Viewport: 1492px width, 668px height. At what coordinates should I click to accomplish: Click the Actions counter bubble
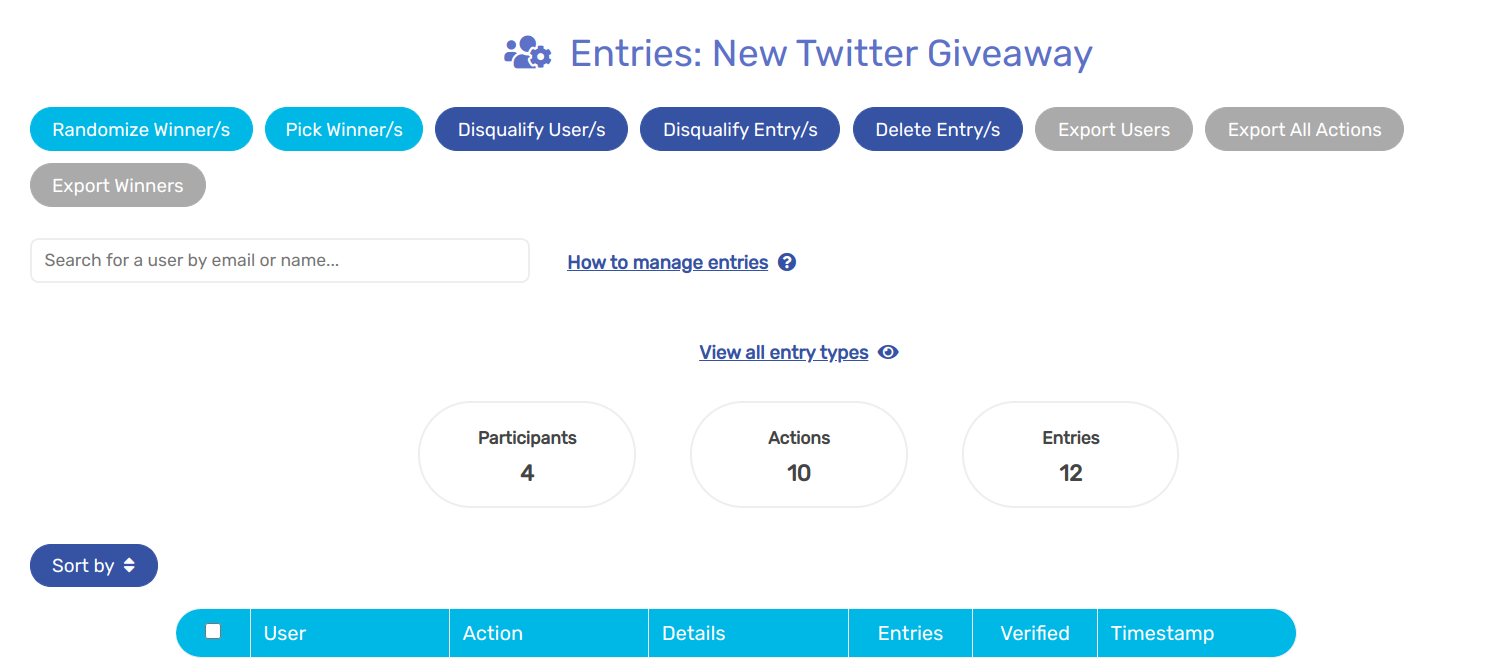[x=798, y=454]
